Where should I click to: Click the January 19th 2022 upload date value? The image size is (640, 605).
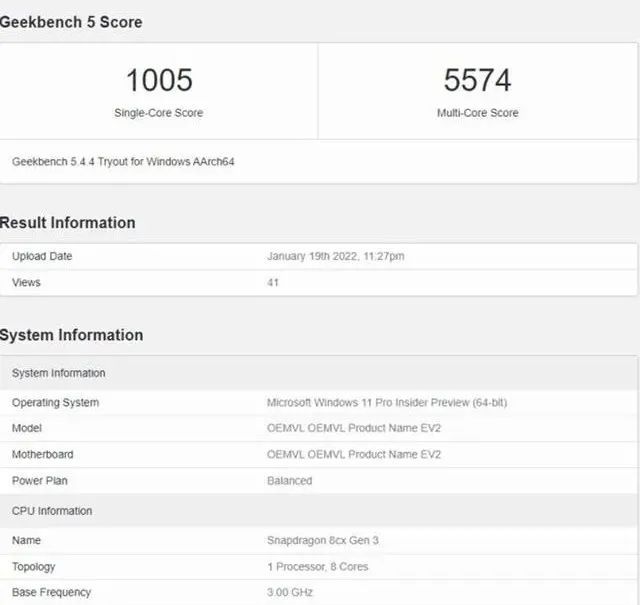pyautogui.click(x=335, y=256)
